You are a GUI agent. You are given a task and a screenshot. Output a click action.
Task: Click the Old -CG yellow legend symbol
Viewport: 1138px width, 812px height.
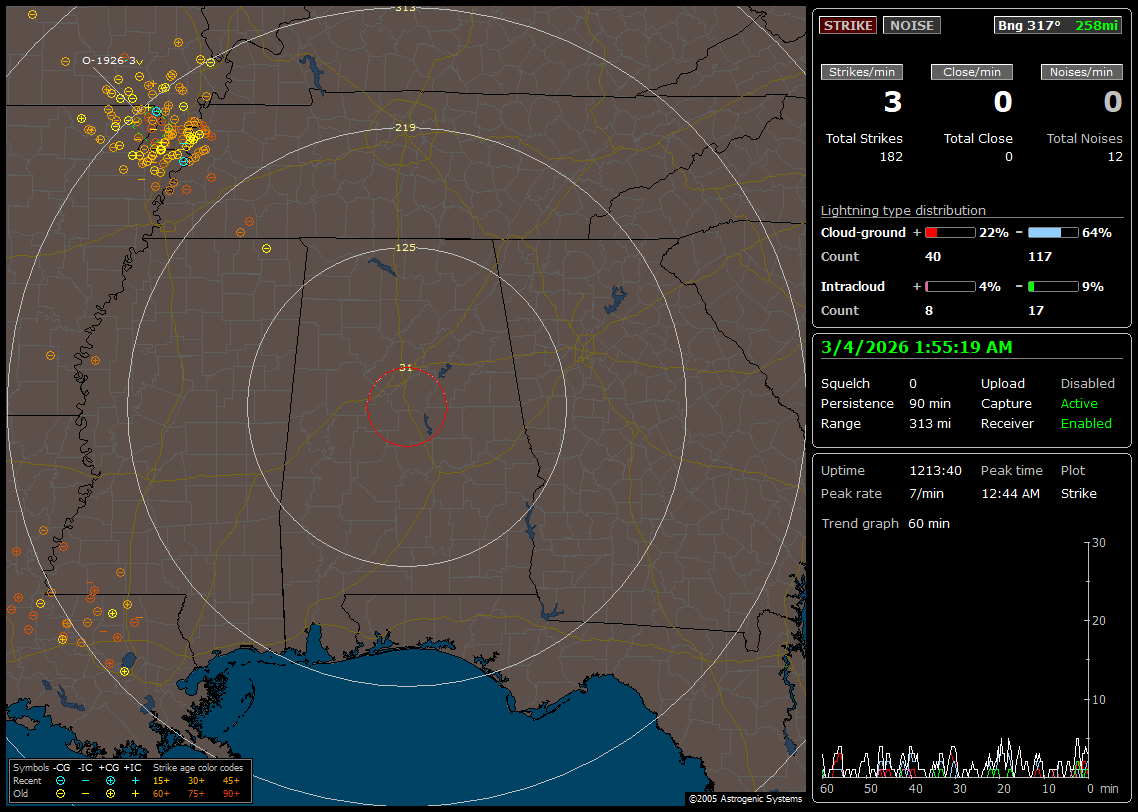60,793
